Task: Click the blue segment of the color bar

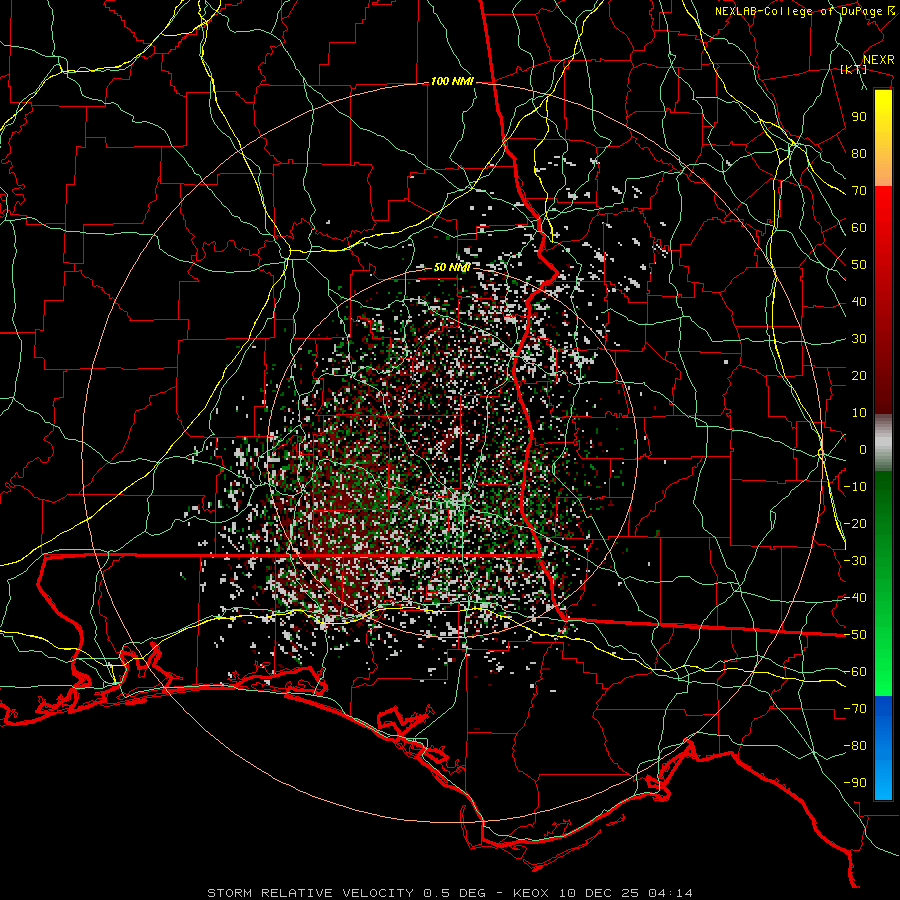Action: click(x=883, y=747)
